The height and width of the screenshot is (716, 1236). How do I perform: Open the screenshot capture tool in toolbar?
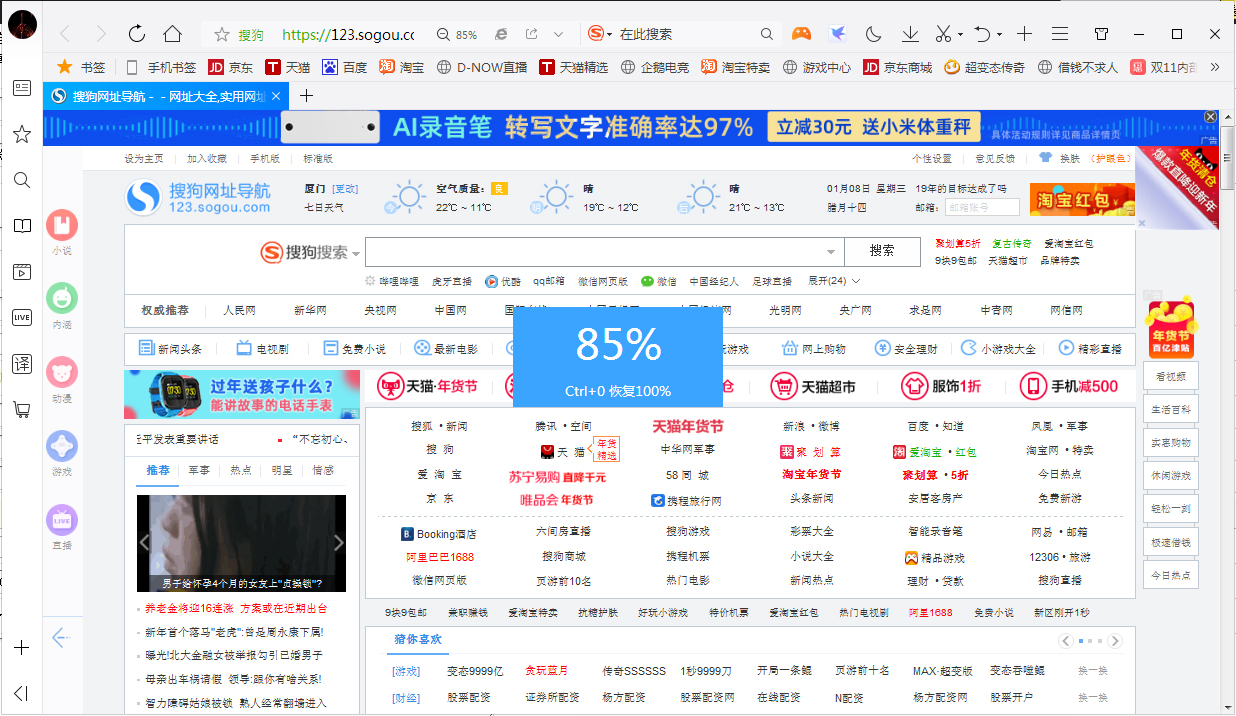click(945, 33)
